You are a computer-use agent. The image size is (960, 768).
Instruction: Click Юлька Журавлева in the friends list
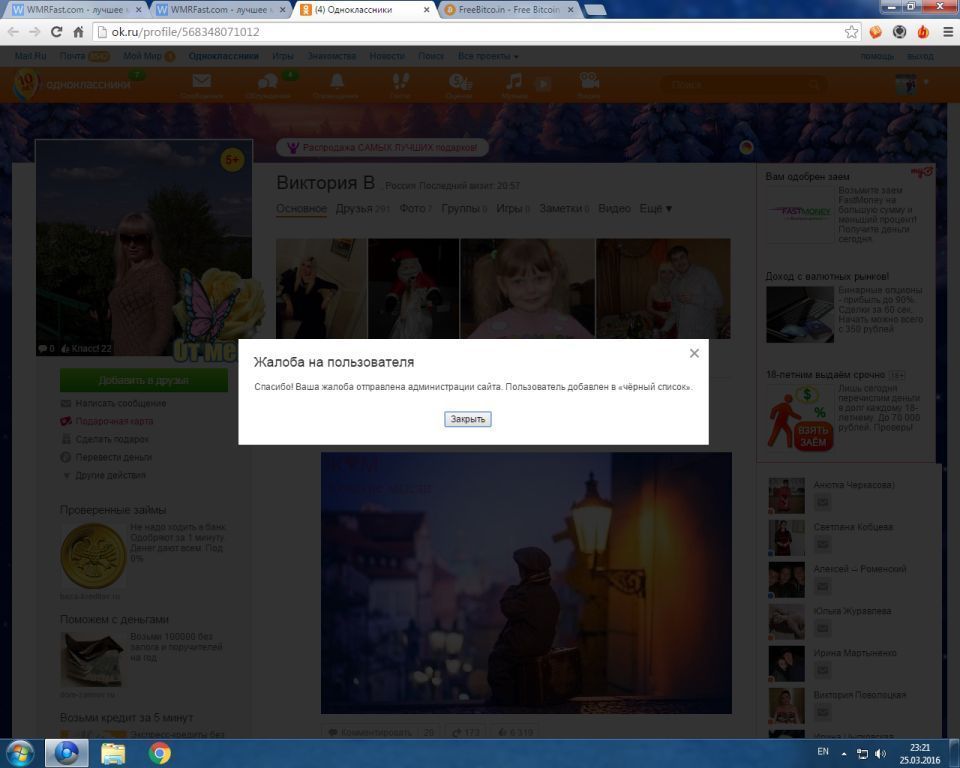click(852, 611)
